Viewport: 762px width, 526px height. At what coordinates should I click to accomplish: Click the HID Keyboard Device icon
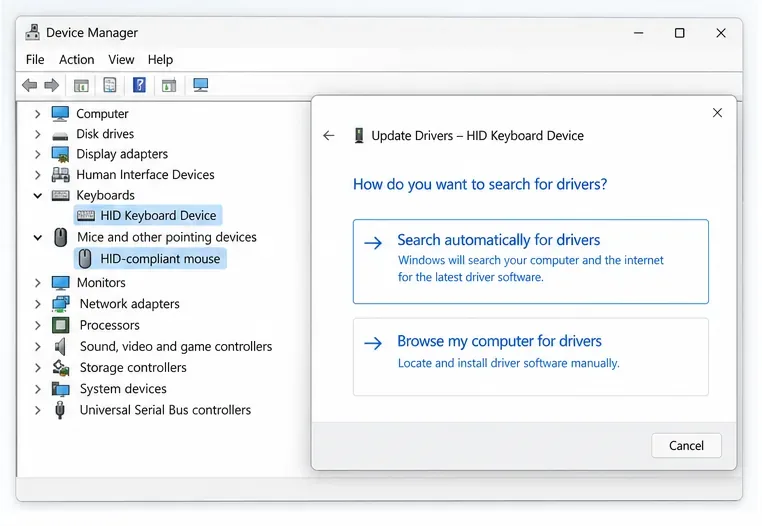(x=86, y=215)
